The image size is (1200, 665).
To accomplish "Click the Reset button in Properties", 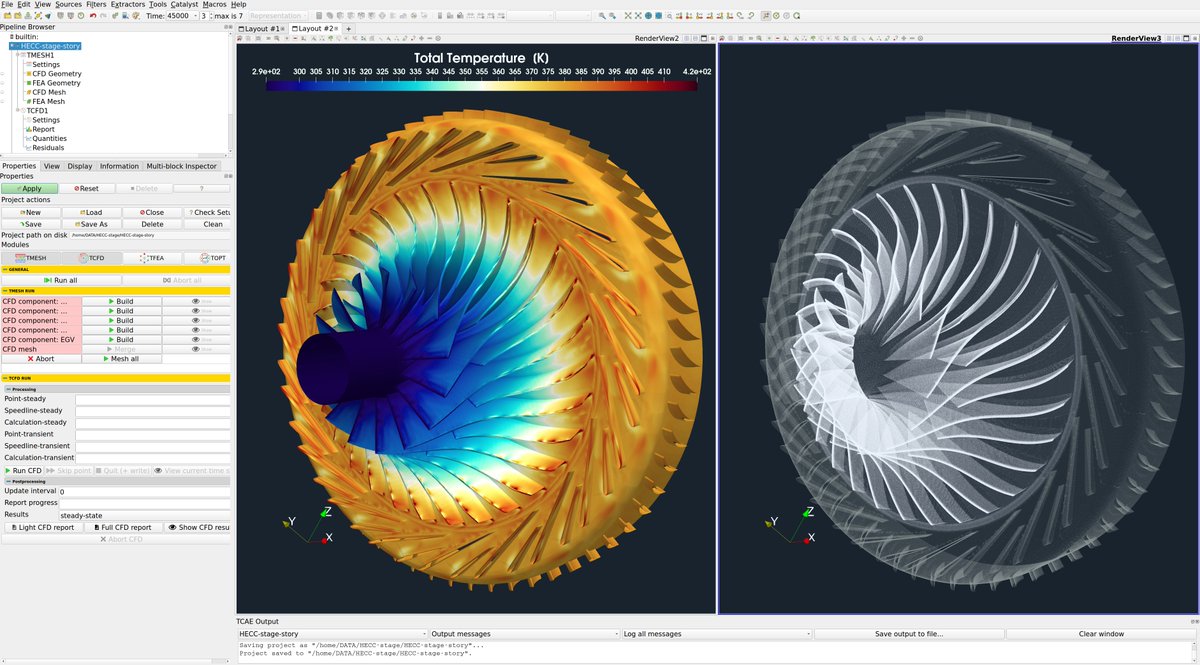I will pyautogui.click(x=86, y=188).
